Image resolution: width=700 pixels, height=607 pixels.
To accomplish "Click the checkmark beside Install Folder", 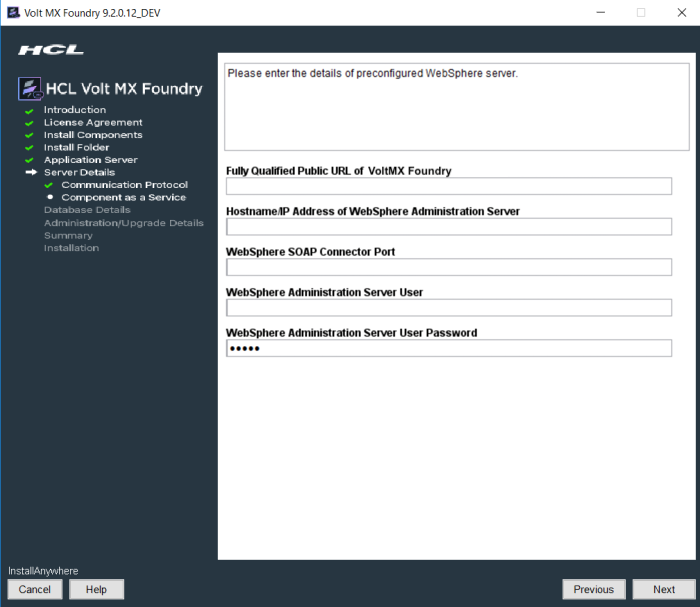I will pyautogui.click(x=29, y=148).
